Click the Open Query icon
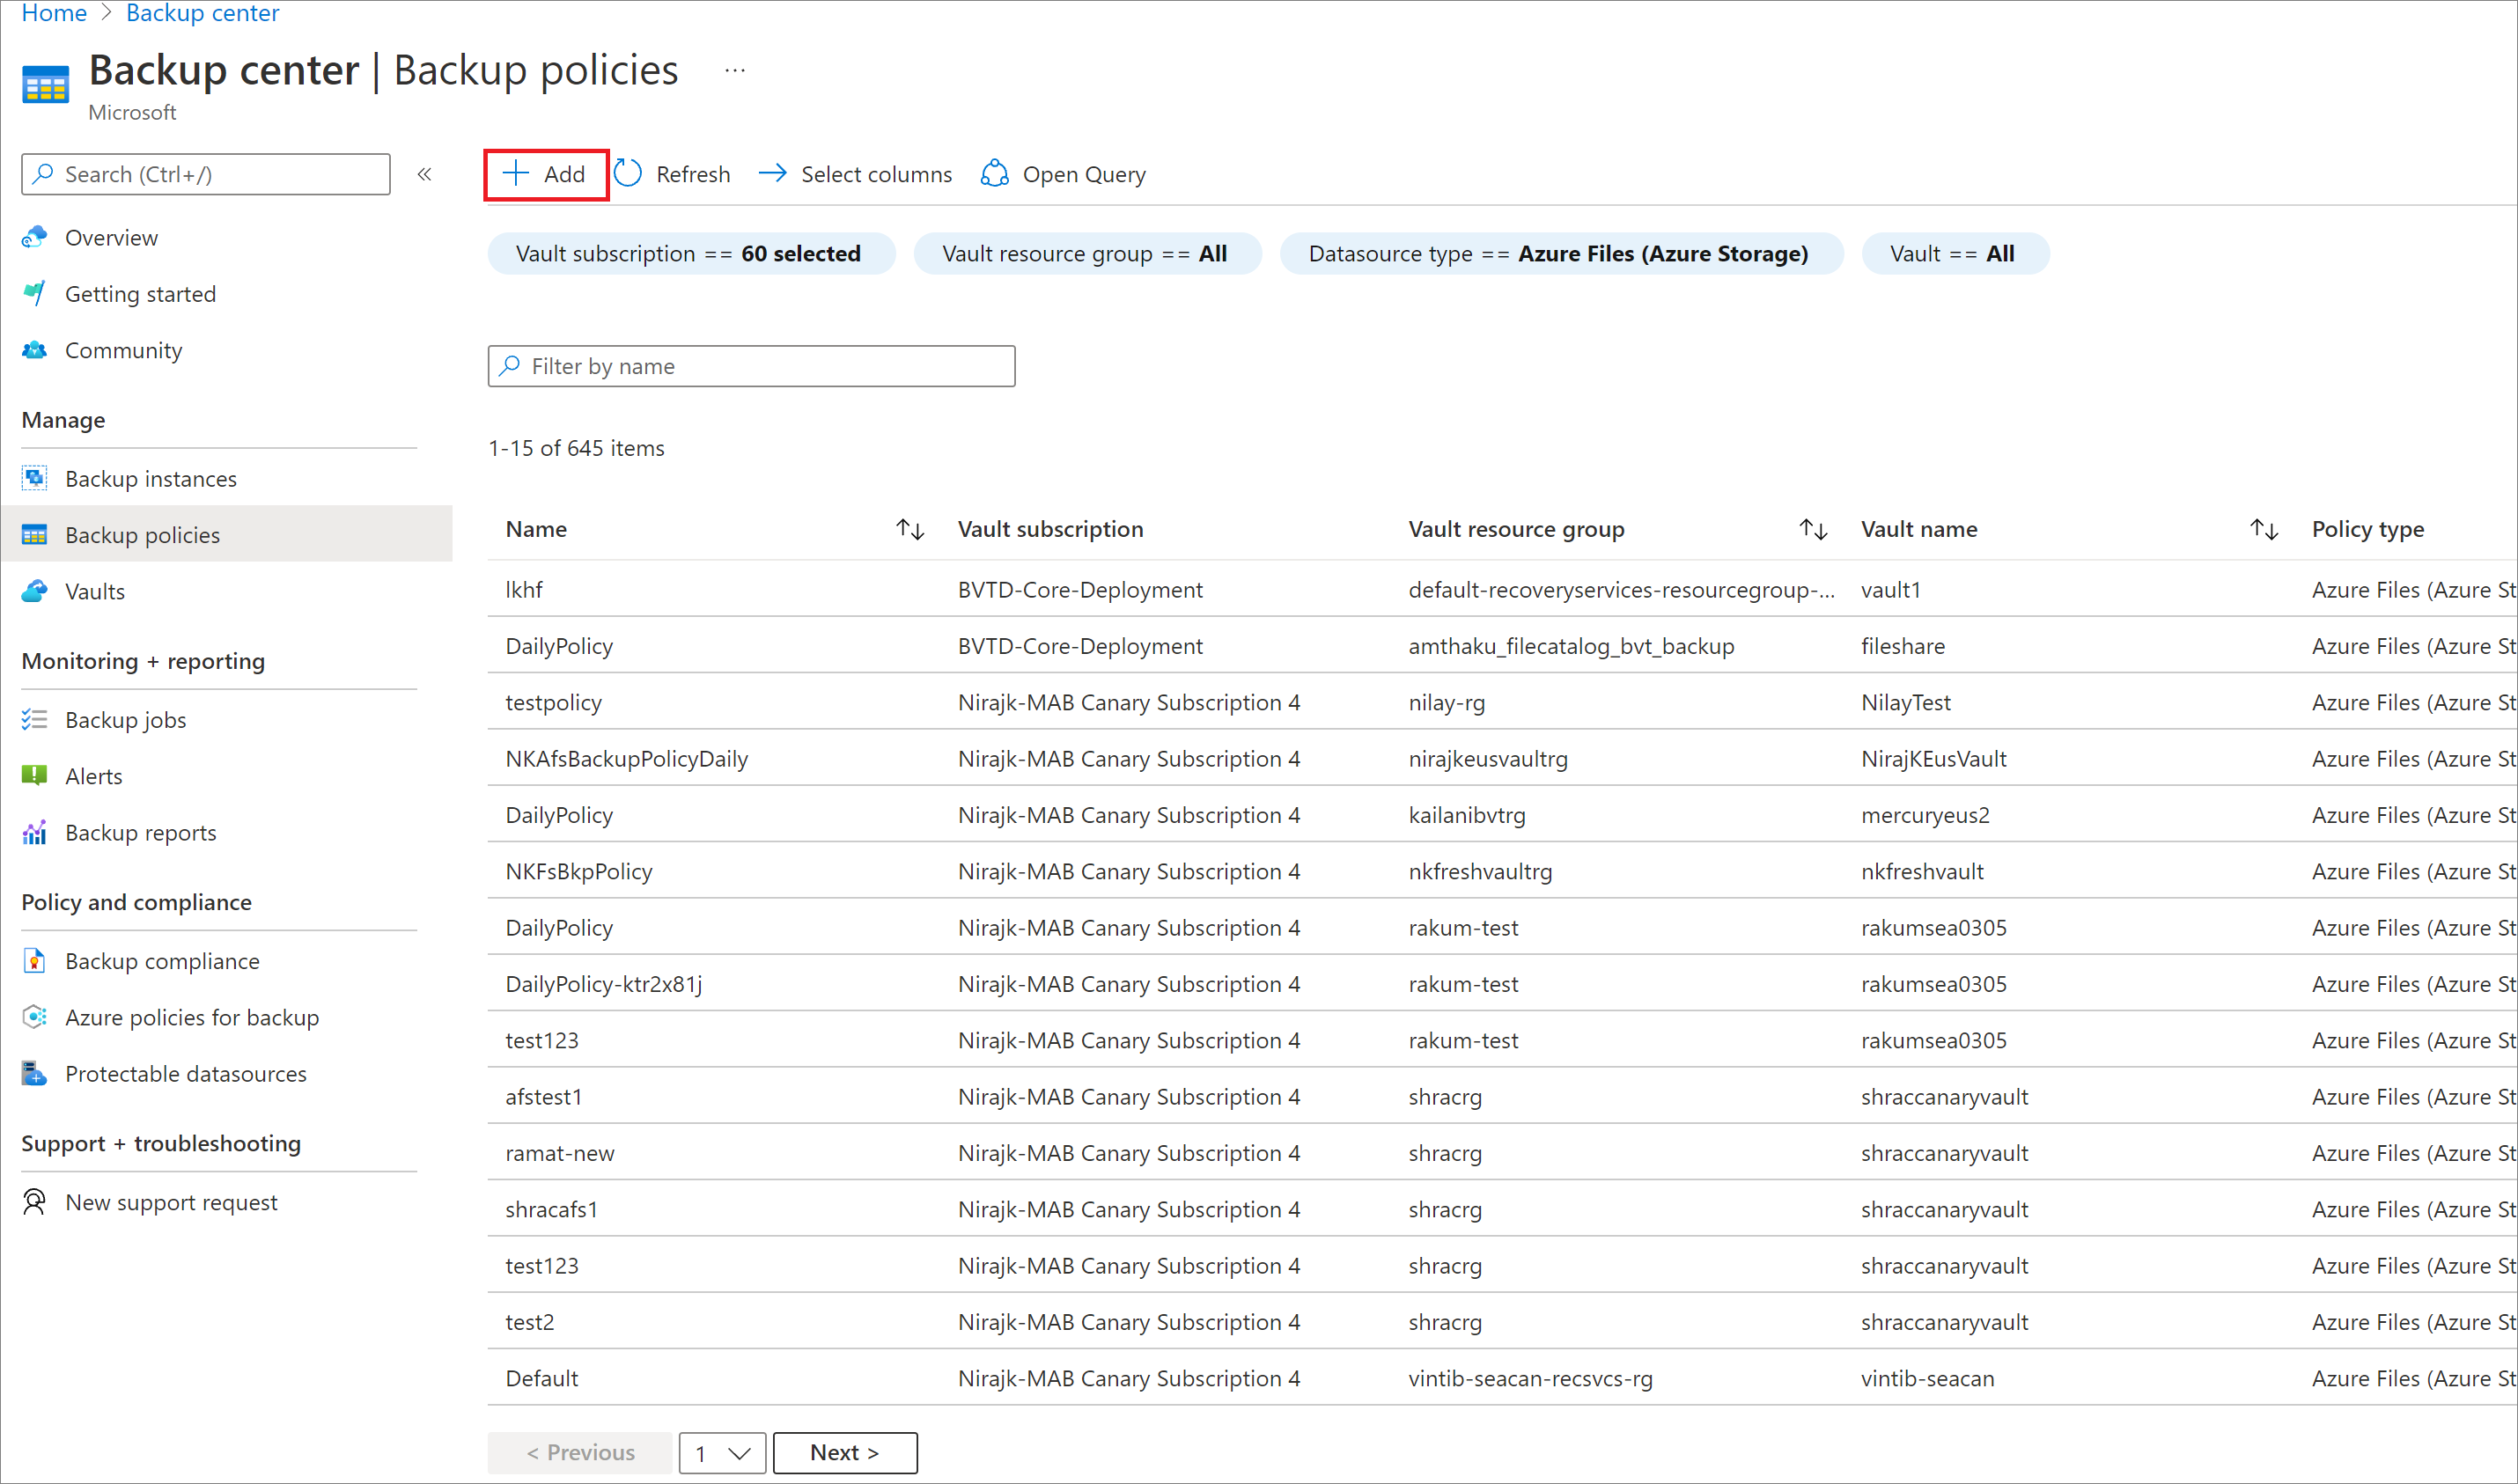 (993, 173)
